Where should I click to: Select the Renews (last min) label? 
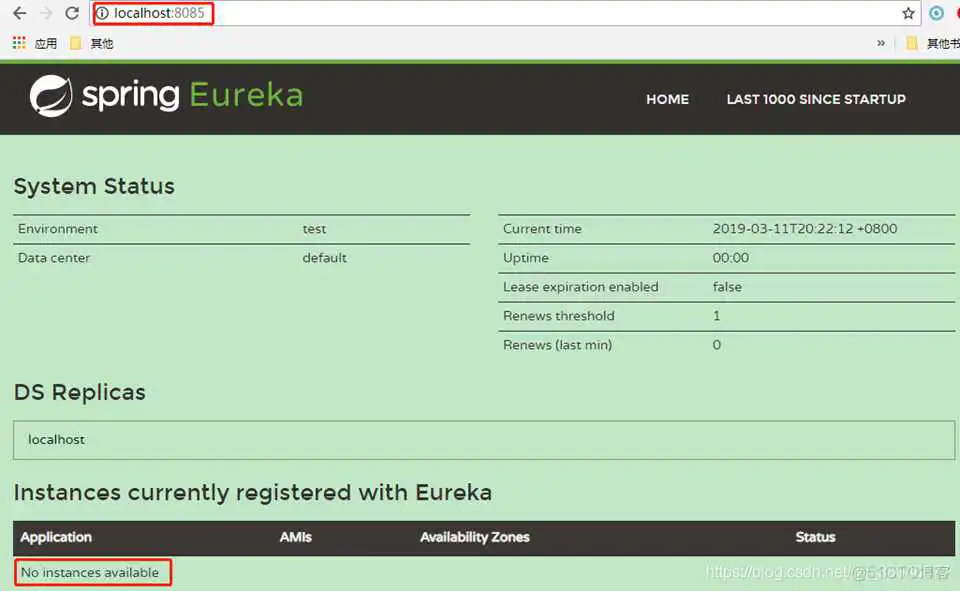tap(558, 345)
